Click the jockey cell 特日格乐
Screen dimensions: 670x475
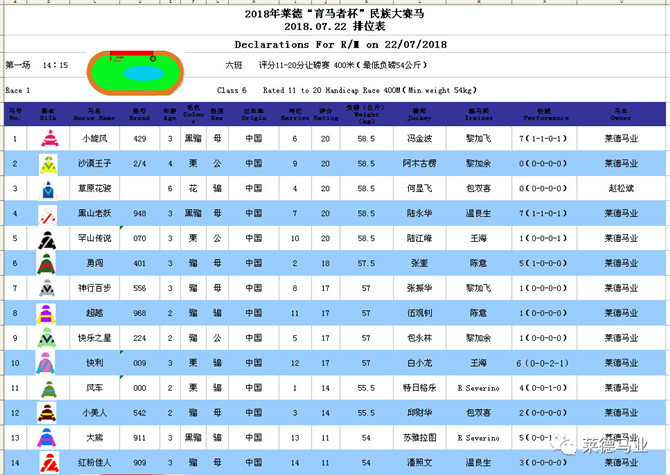point(420,388)
